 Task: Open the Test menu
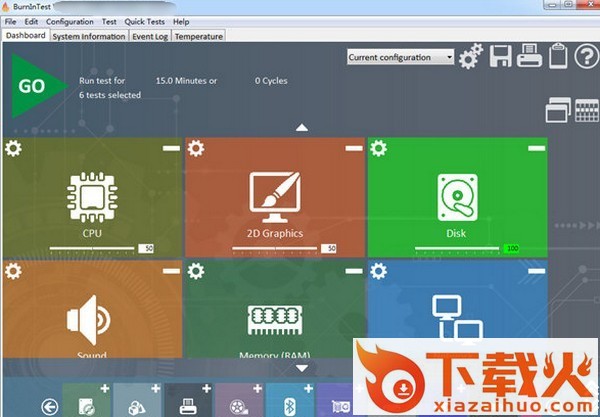pyautogui.click(x=109, y=22)
